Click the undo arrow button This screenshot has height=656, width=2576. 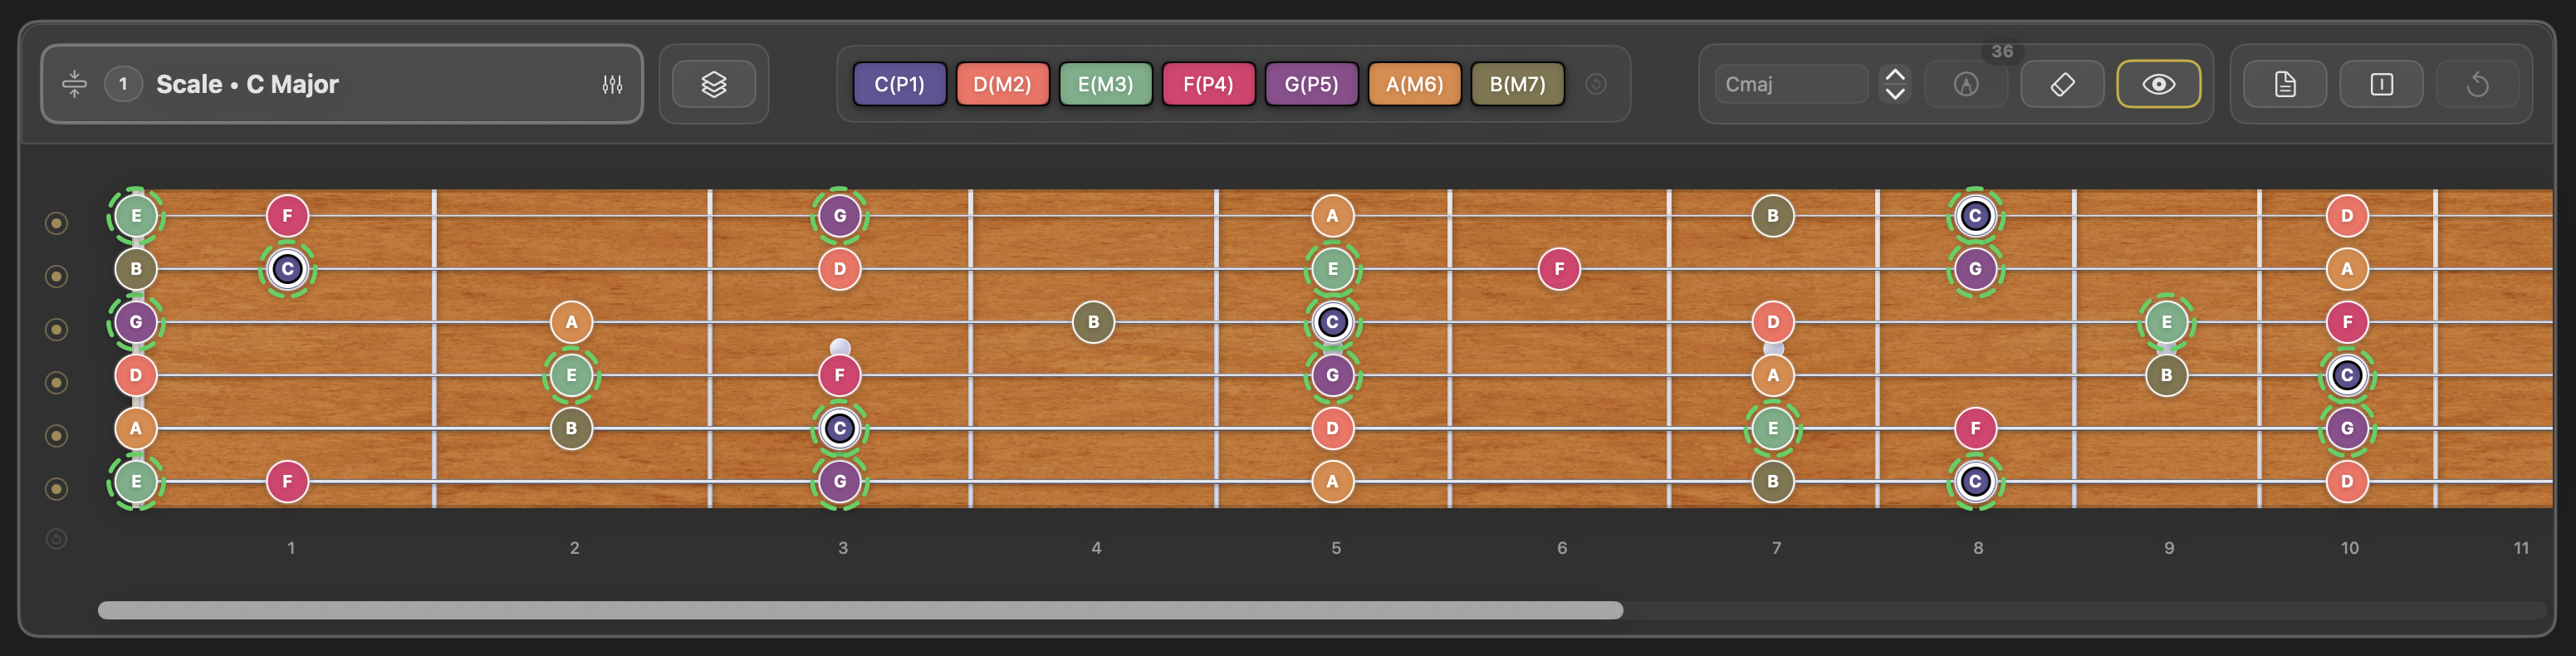(2477, 84)
